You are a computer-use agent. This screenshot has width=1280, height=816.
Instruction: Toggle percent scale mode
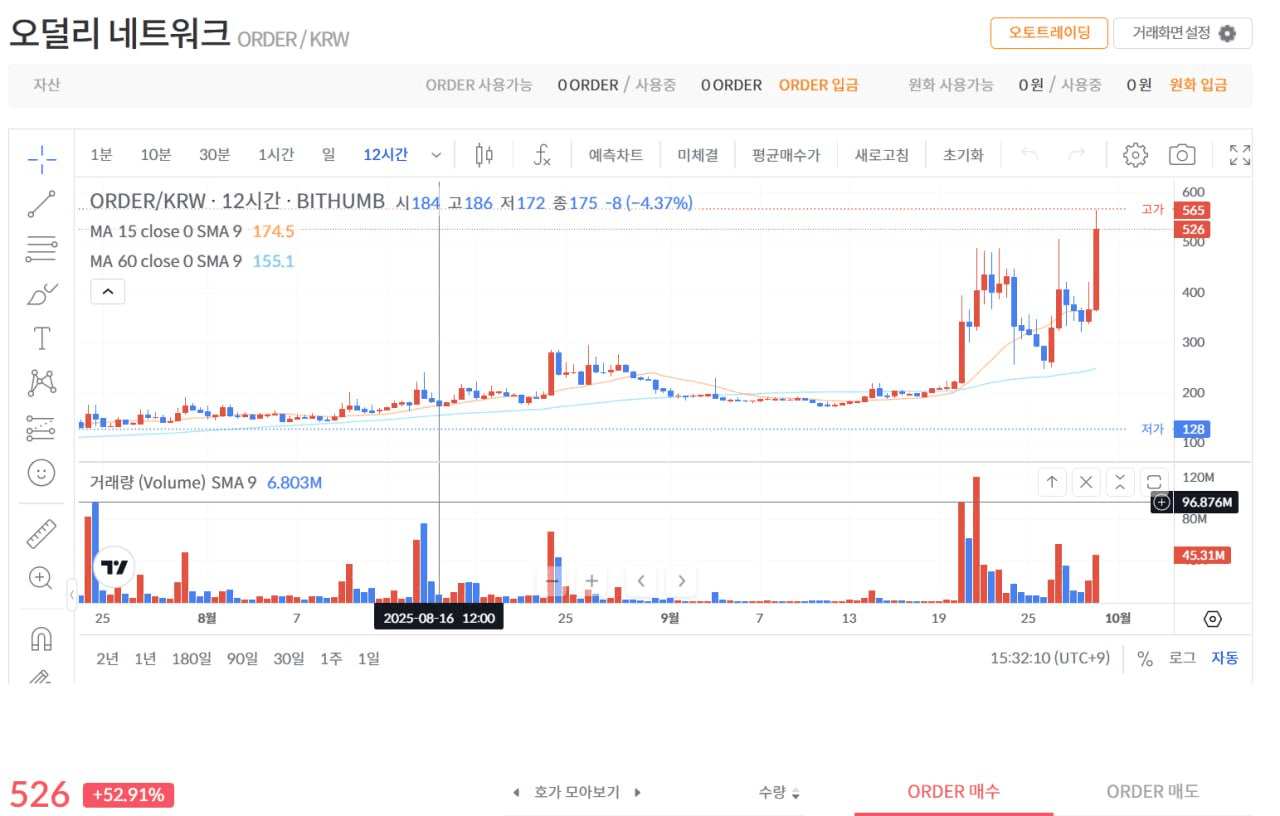coord(1145,659)
